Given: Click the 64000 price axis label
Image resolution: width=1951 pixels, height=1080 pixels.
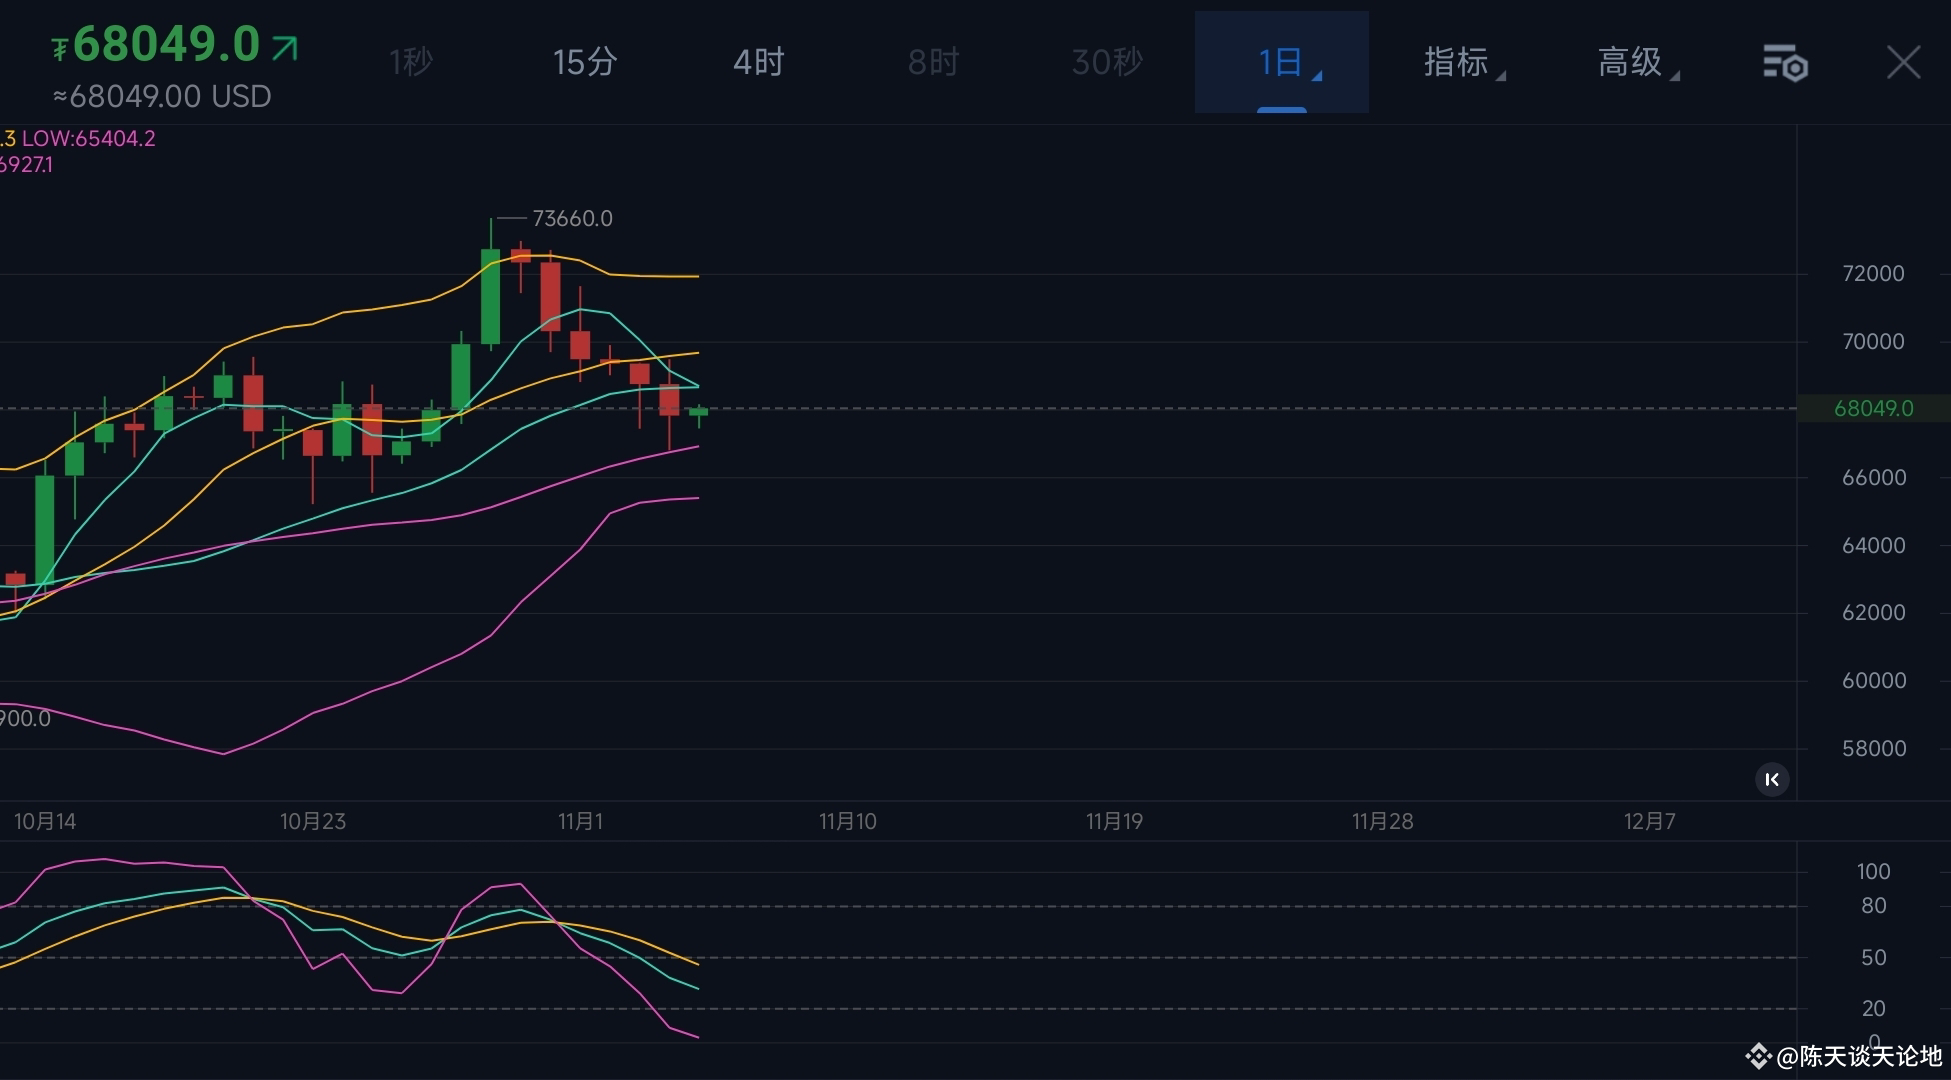Looking at the screenshot, I should click(x=1873, y=546).
